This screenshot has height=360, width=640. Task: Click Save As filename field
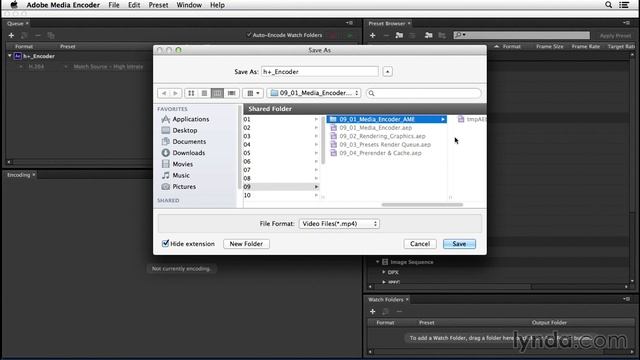(320, 72)
